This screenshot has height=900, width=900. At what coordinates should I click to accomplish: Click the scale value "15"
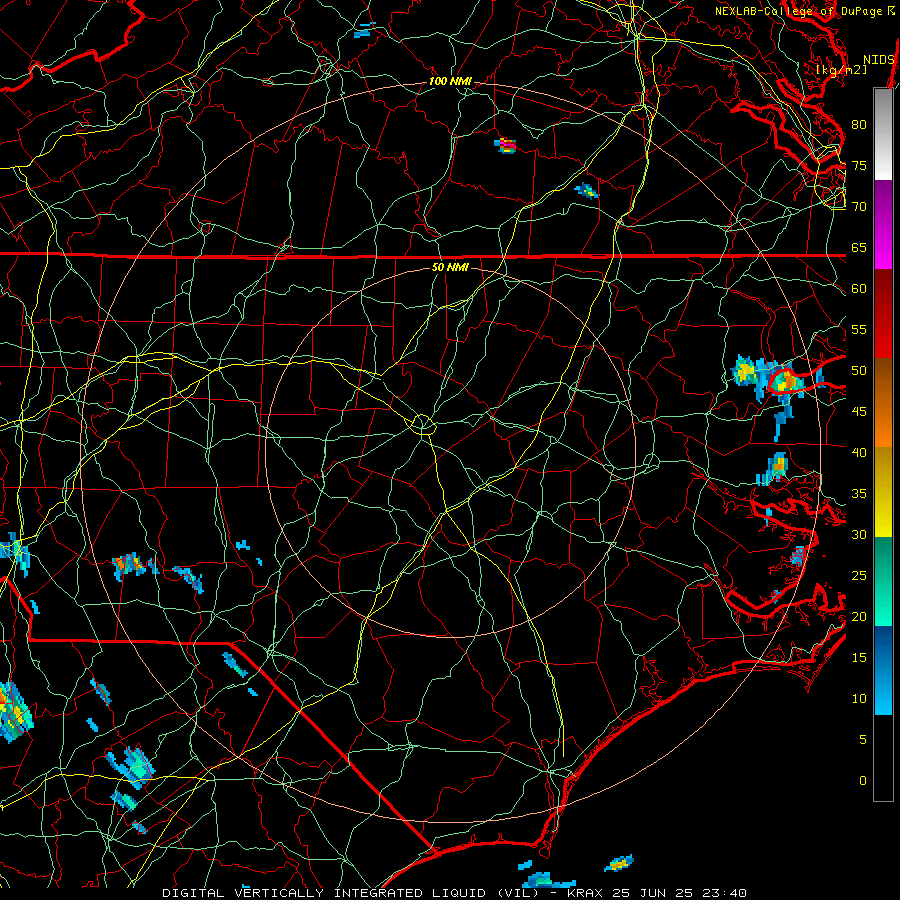(x=859, y=658)
